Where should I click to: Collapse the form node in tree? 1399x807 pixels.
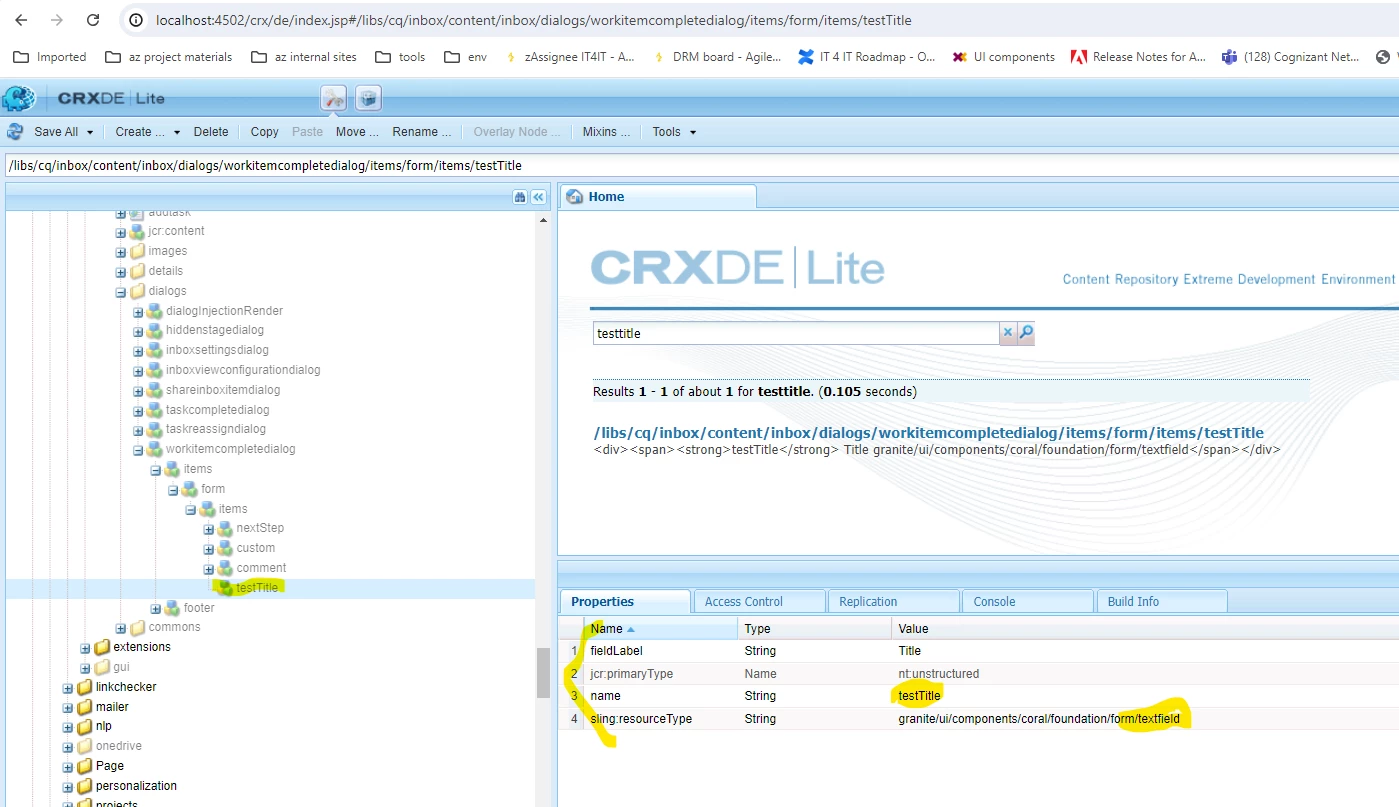tap(174, 490)
